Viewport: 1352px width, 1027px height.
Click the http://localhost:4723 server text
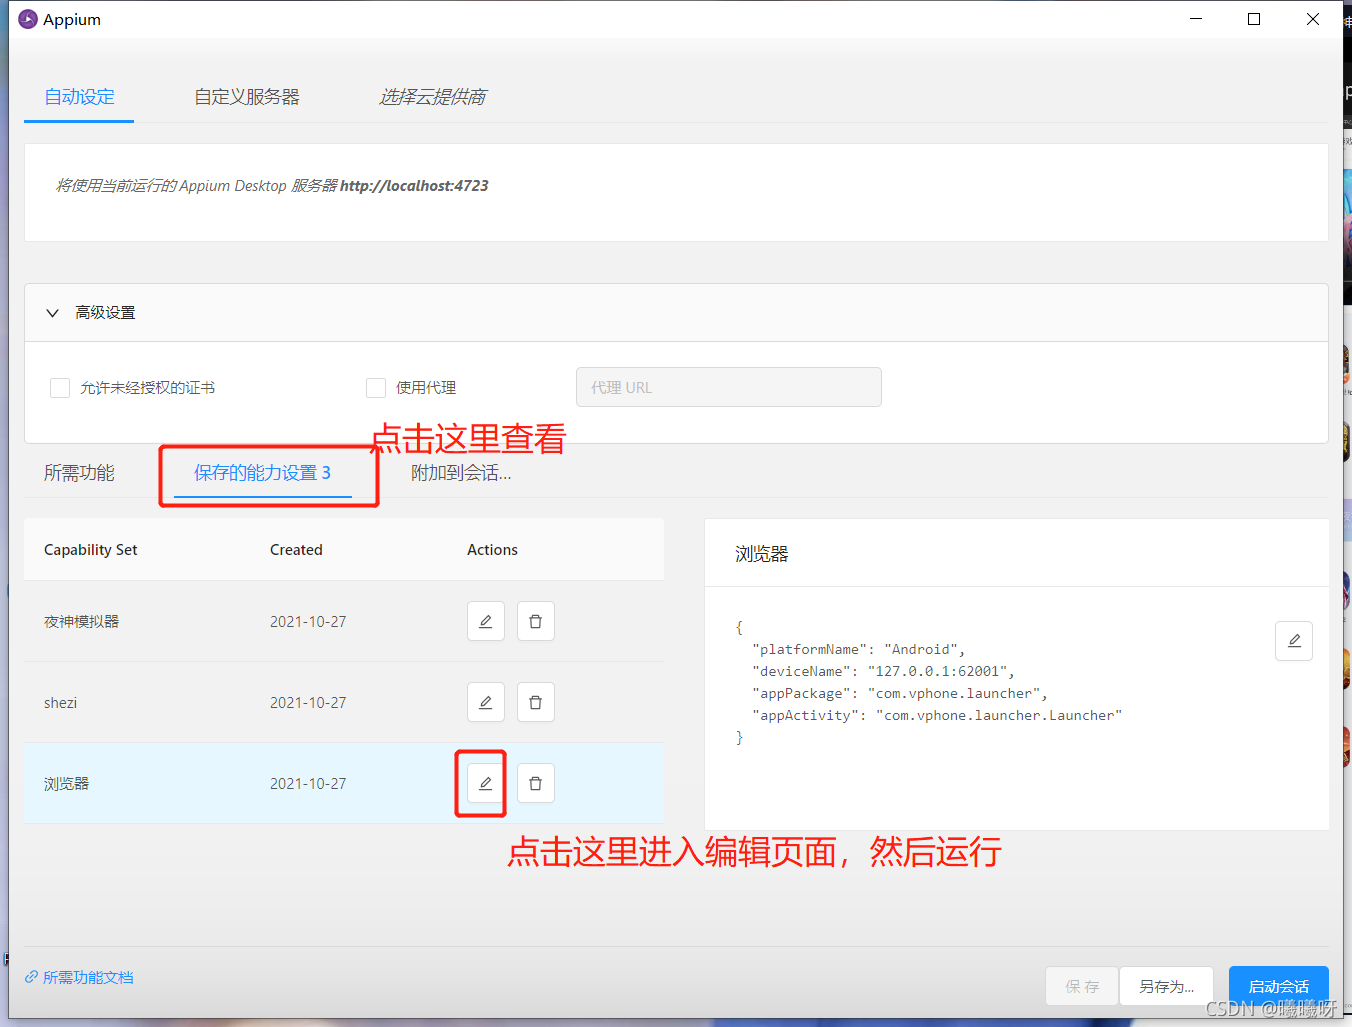pos(414,185)
